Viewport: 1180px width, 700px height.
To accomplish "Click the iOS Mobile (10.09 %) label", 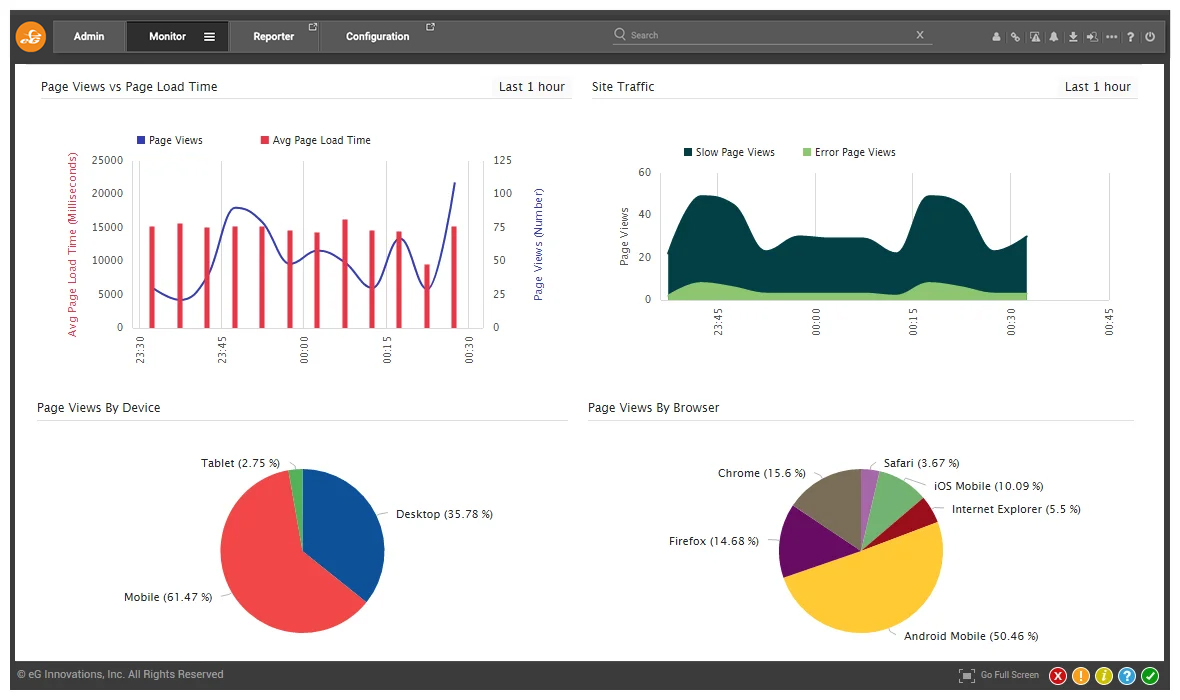I will (x=988, y=486).
